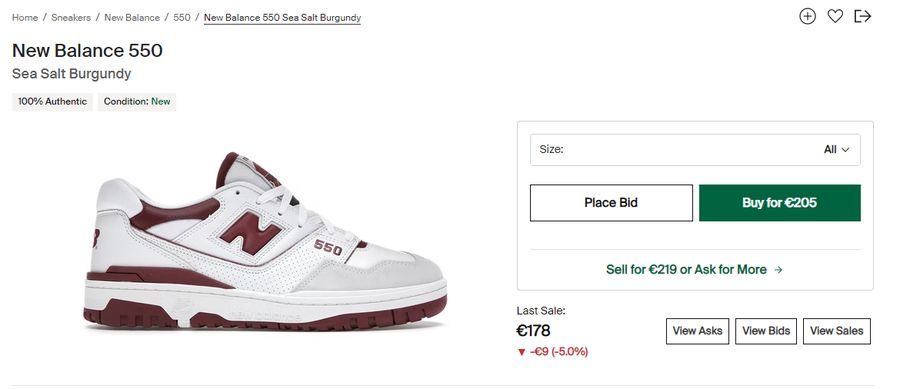Open View Bids

click(x=766, y=331)
